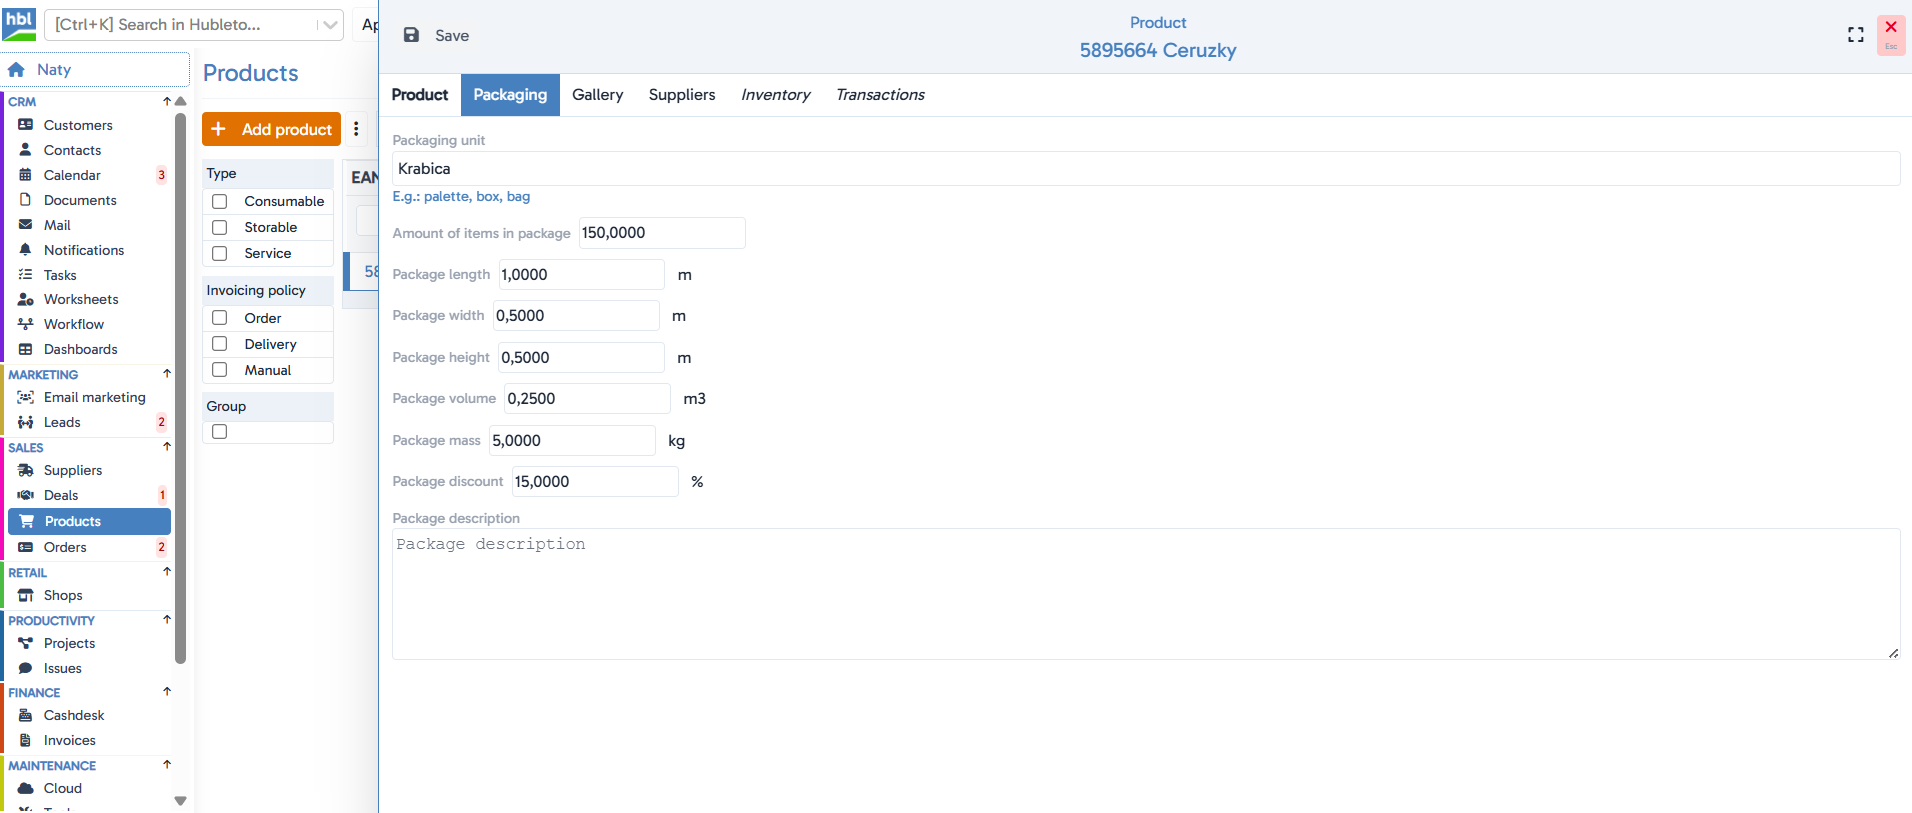Screen dimensions: 1912x813
Task: Tick the Service type checkbox
Action: [x=220, y=253]
